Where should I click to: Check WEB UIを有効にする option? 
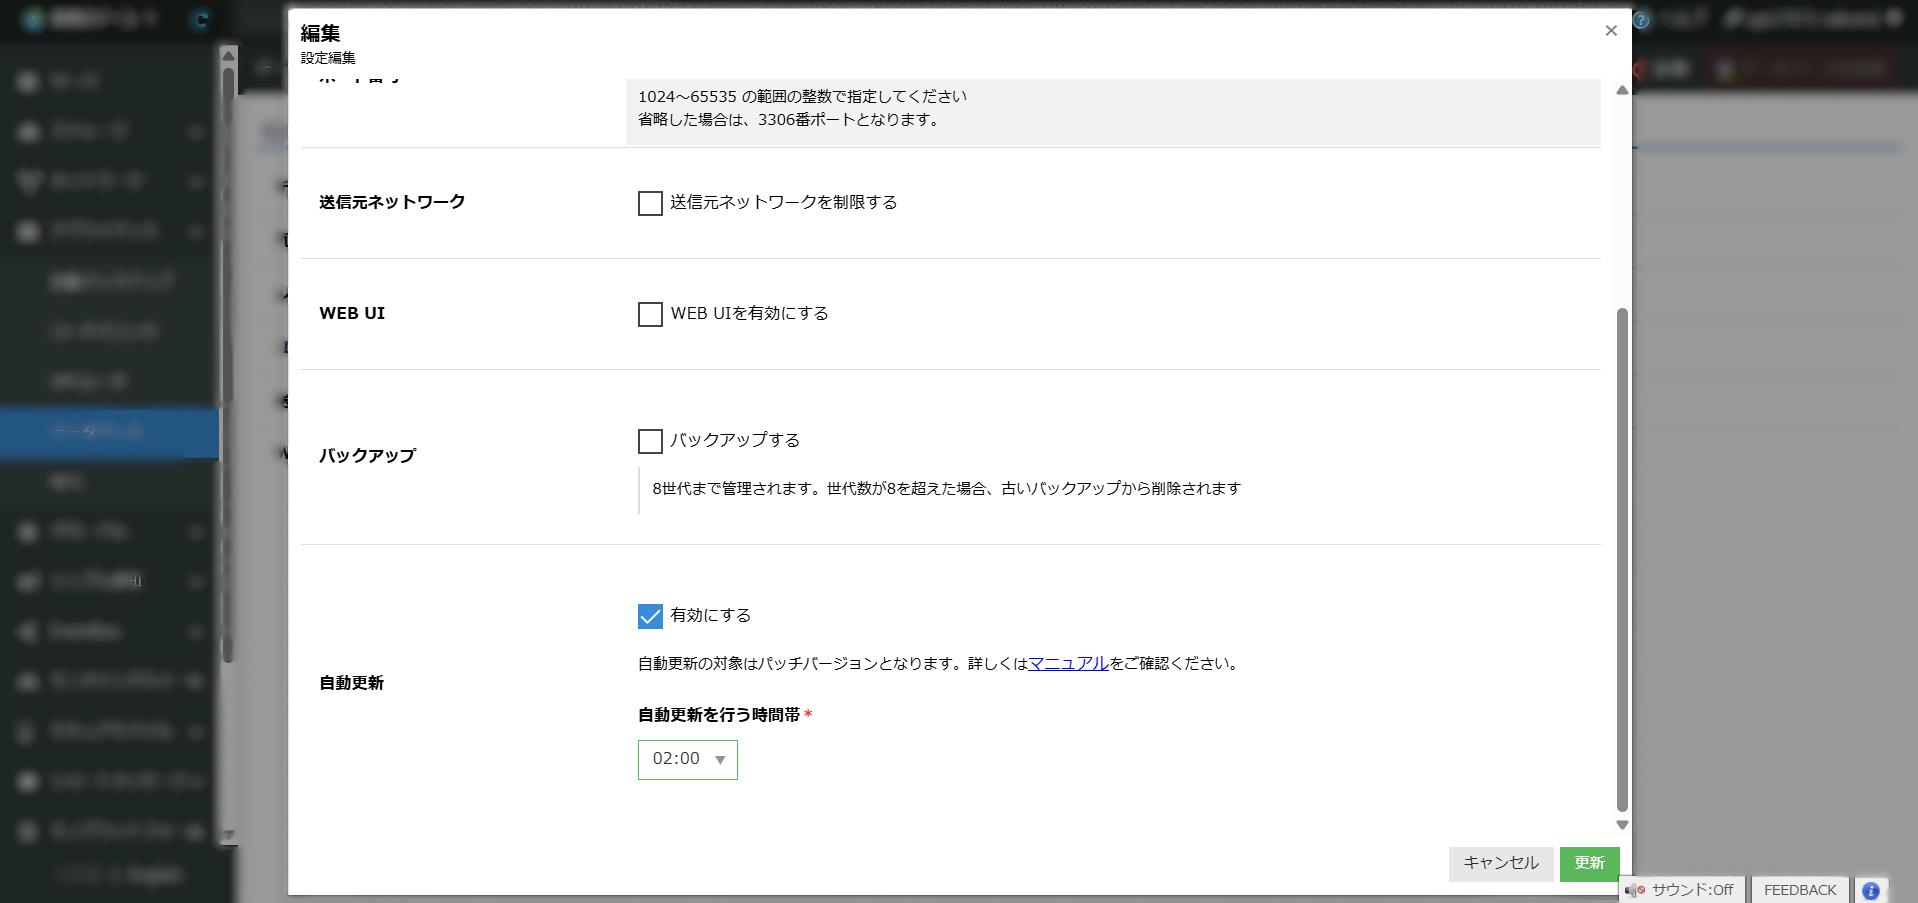click(650, 314)
